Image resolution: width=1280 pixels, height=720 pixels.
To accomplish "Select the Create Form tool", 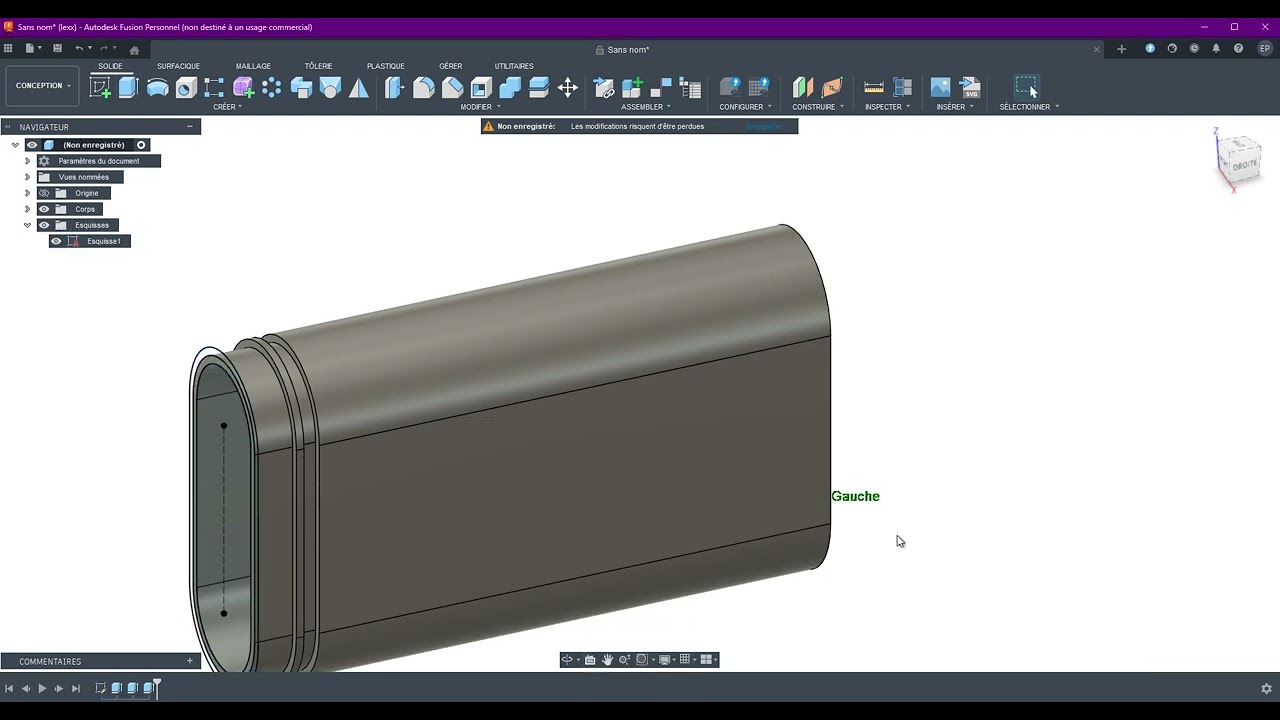I will [243, 88].
